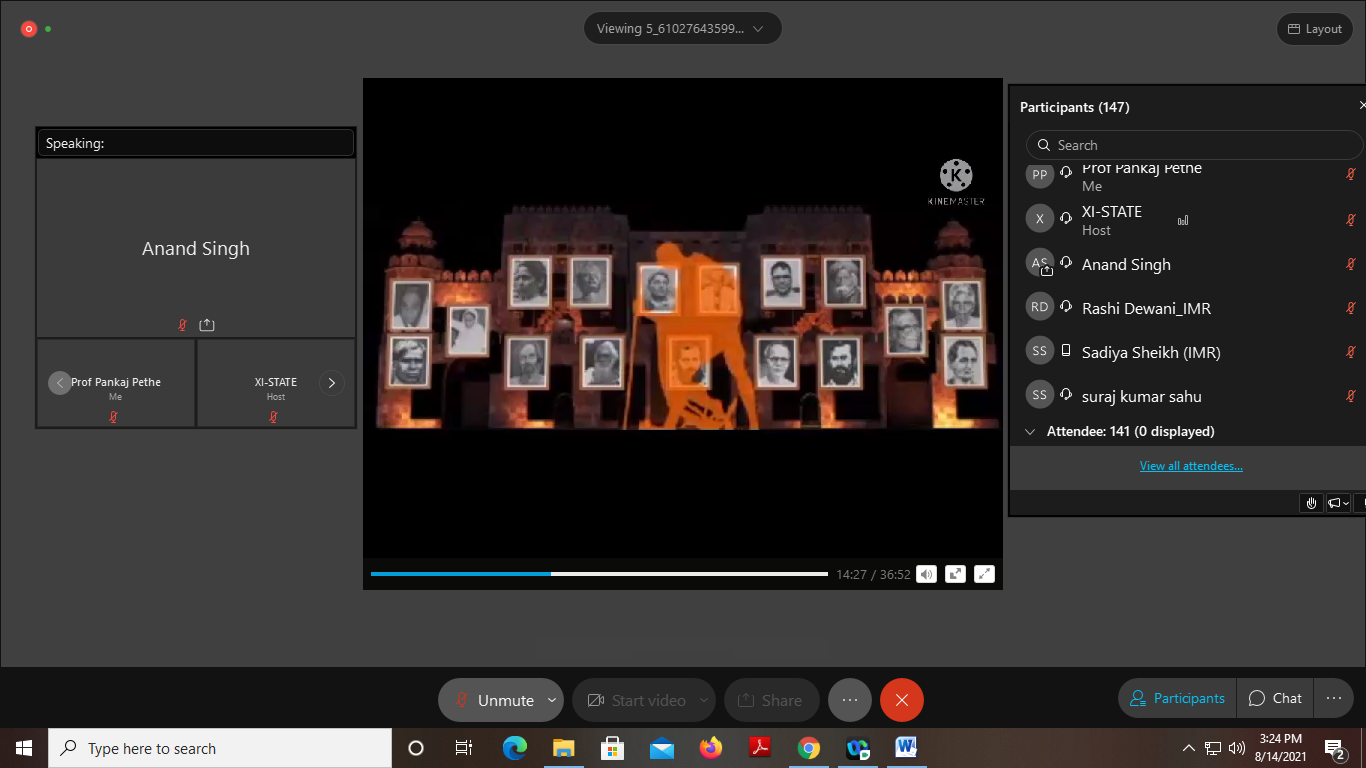The image size is (1366, 768).
Task: Click Rashi Dewani_IMR's muted mic icon
Action: click(x=1351, y=308)
